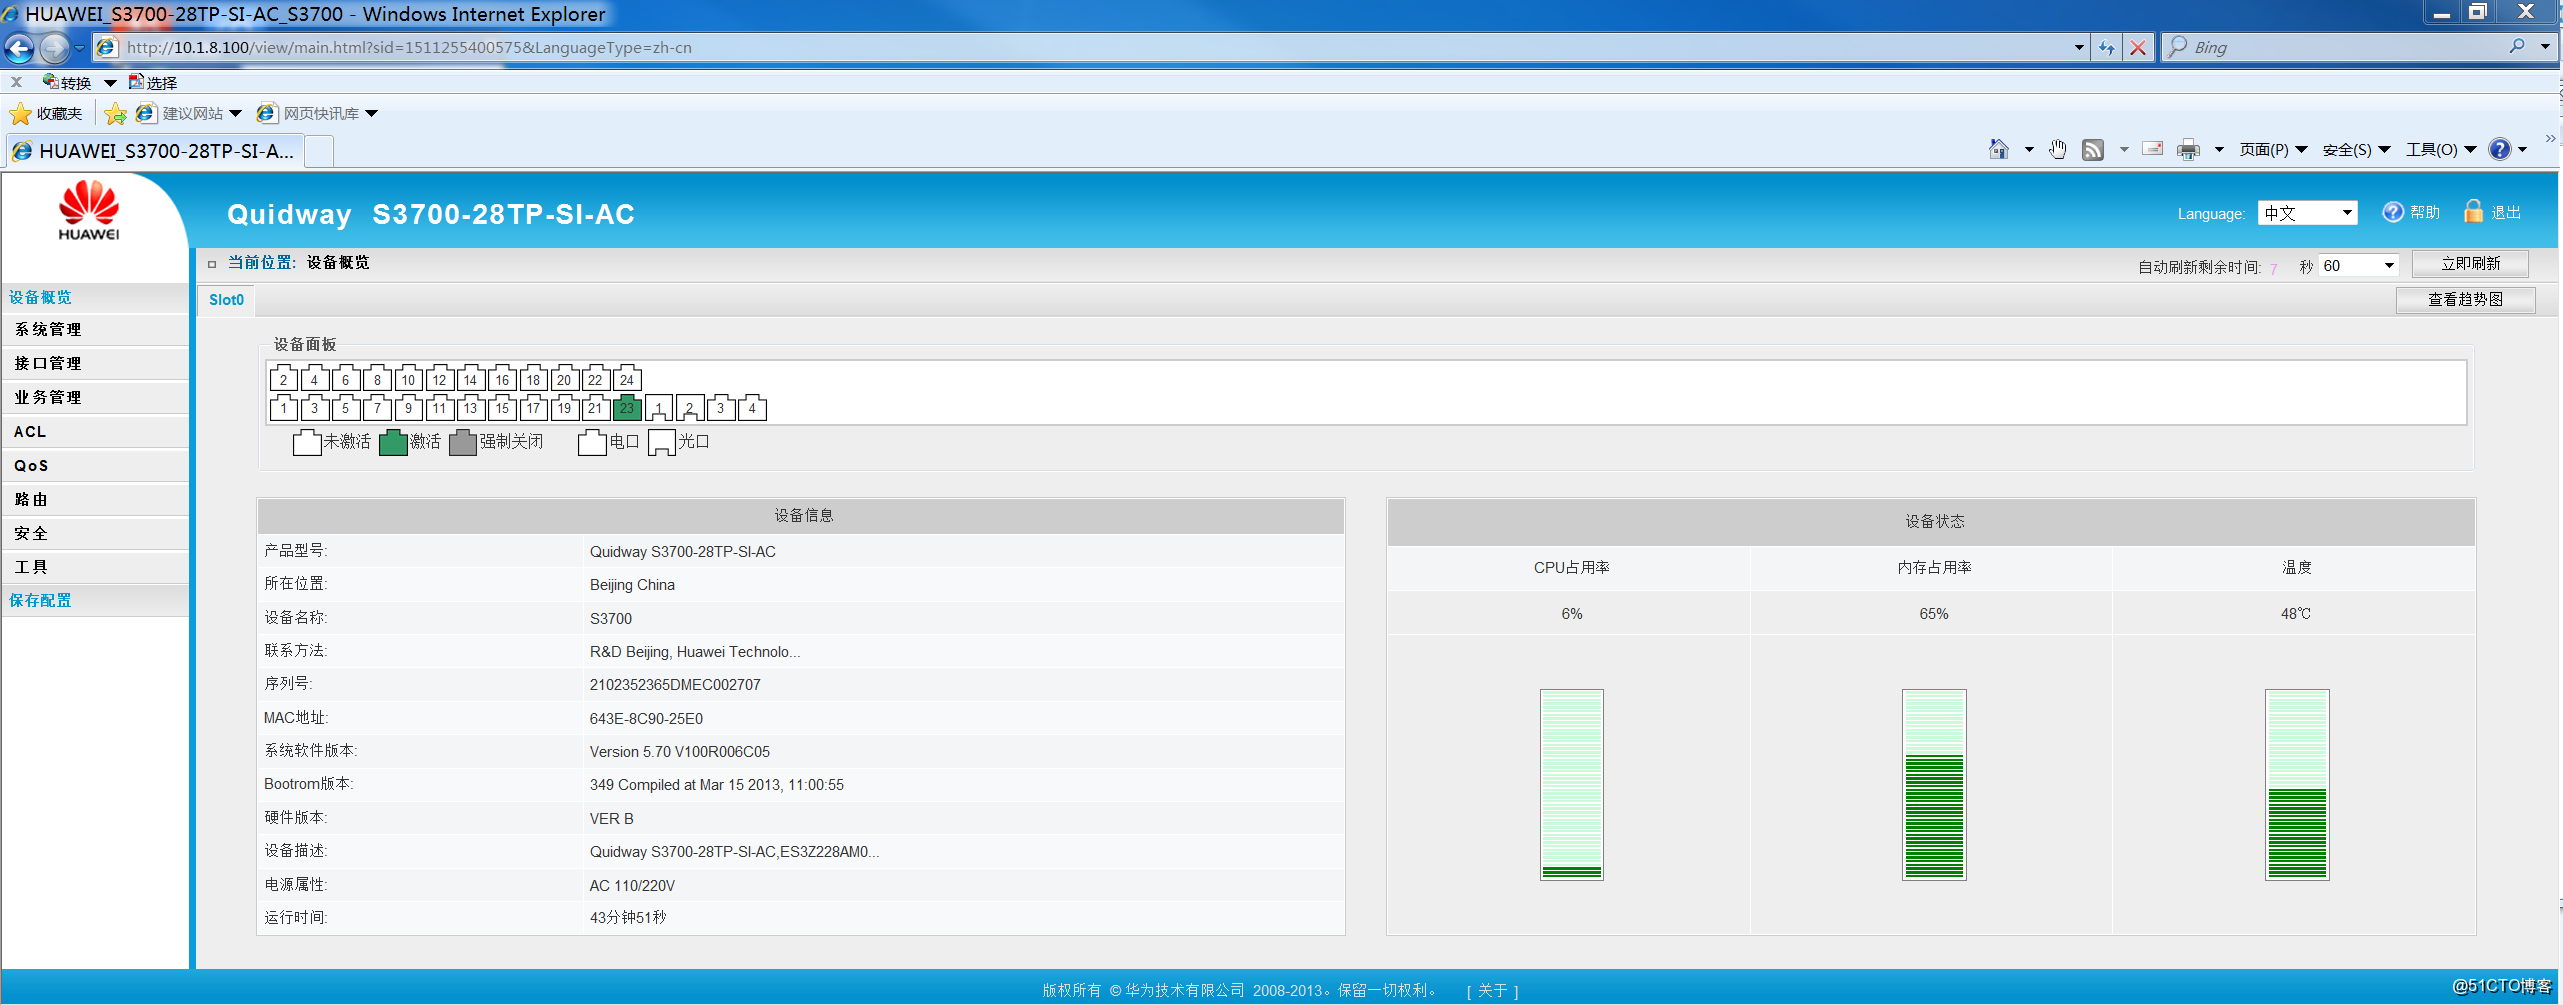Click the 退出 logout link

[x=2505, y=212]
